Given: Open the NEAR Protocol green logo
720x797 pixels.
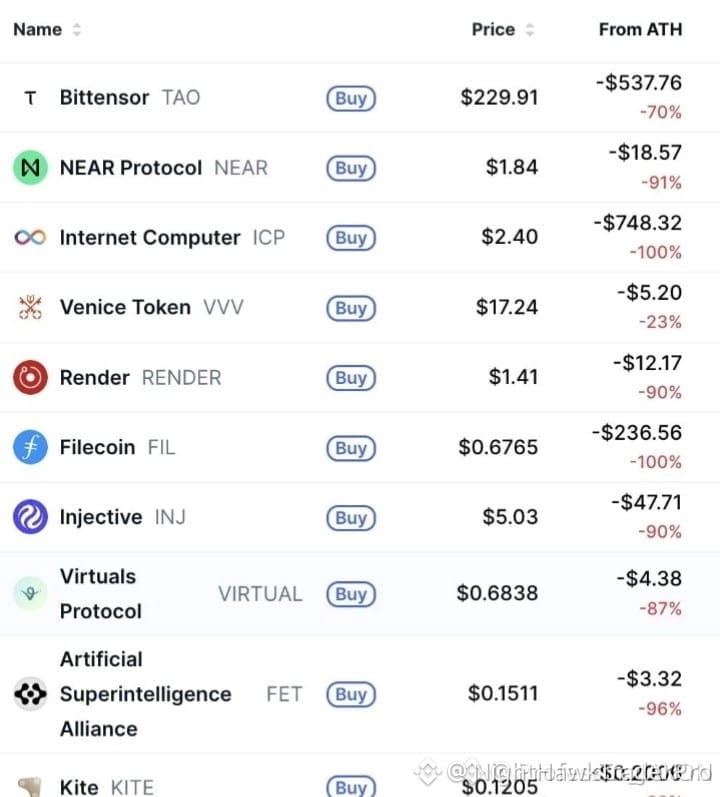Looking at the screenshot, I should pos(30,168).
